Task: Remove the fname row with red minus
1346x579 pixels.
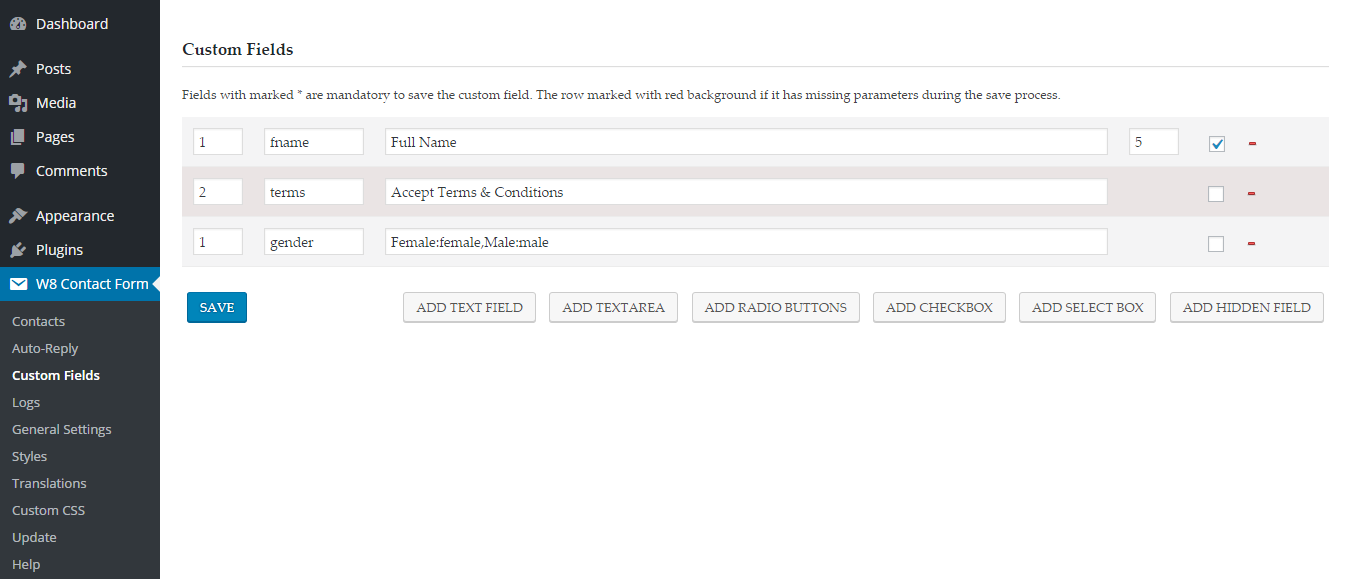Action: point(1252,143)
